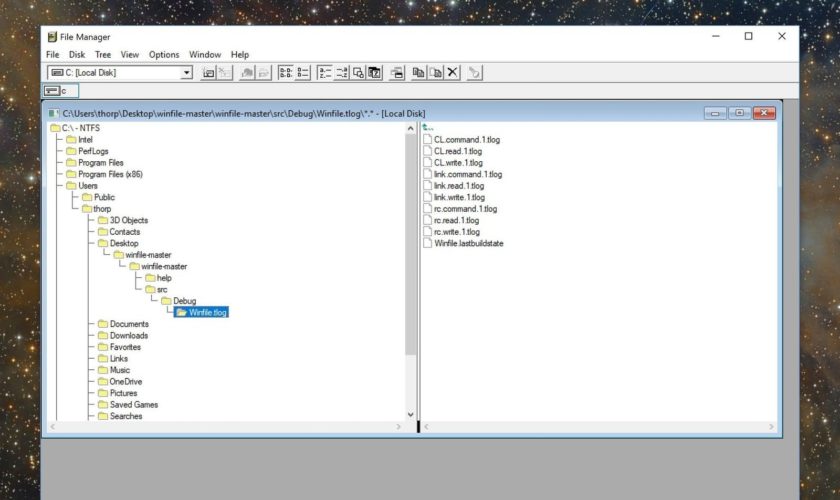Sort files by date using the toolbar icon
The width and height of the screenshot is (840, 500).
pos(374,73)
